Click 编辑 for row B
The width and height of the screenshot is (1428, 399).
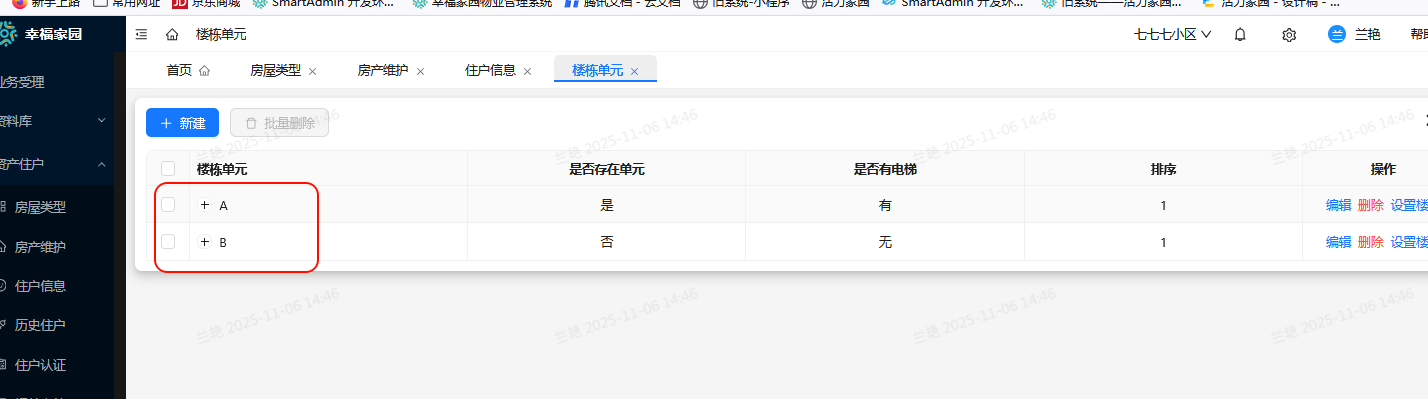pos(1338,242)
